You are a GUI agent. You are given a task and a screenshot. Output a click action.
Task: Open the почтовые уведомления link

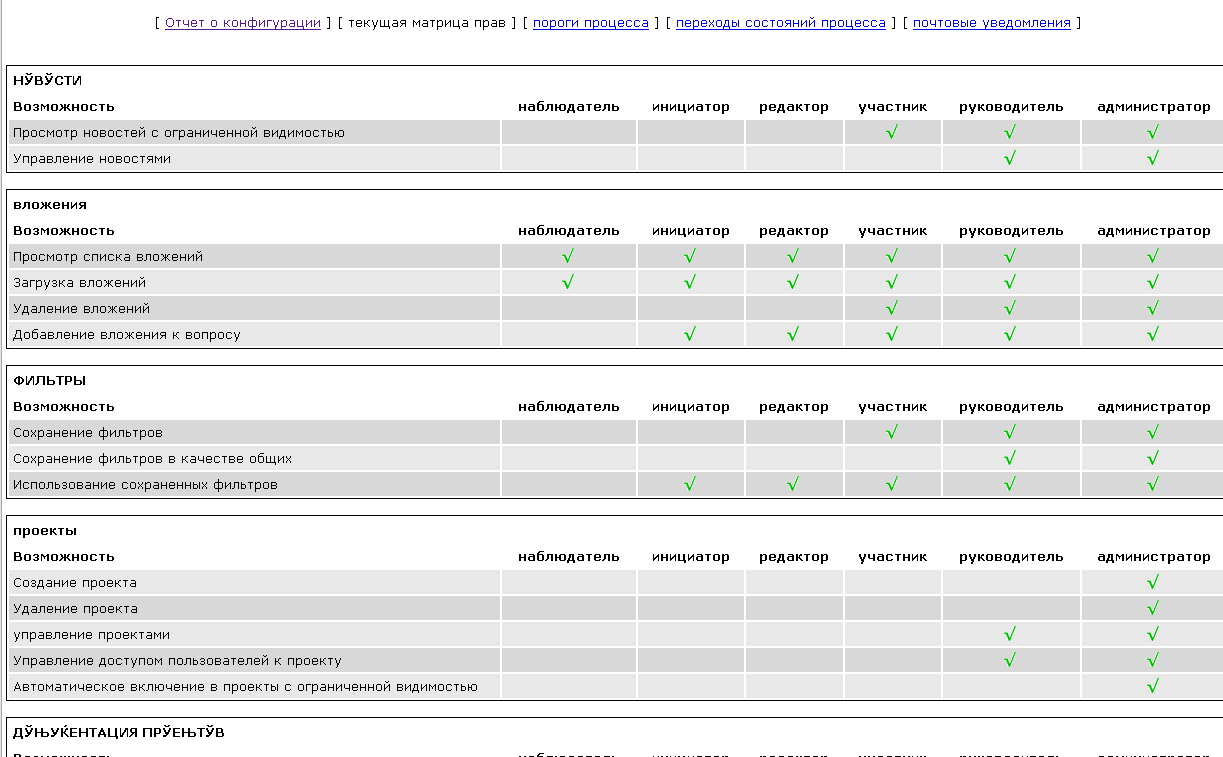click(992, 22)
